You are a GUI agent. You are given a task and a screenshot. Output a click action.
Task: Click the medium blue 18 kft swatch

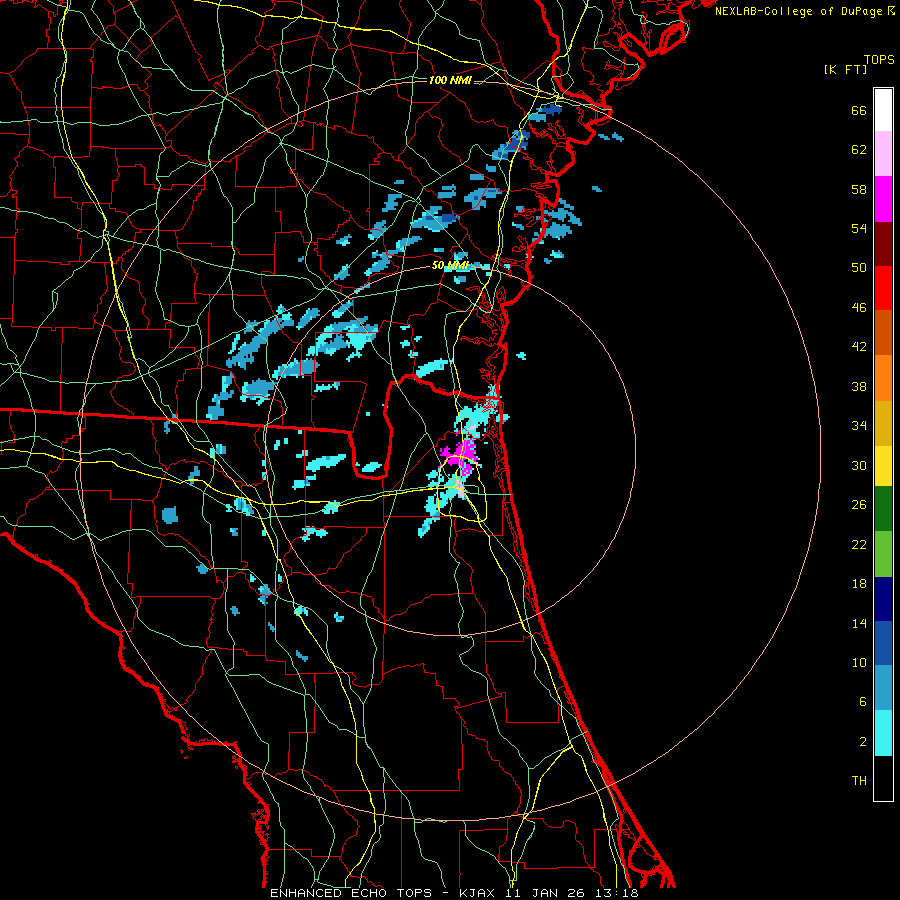[x=883, y=643]
